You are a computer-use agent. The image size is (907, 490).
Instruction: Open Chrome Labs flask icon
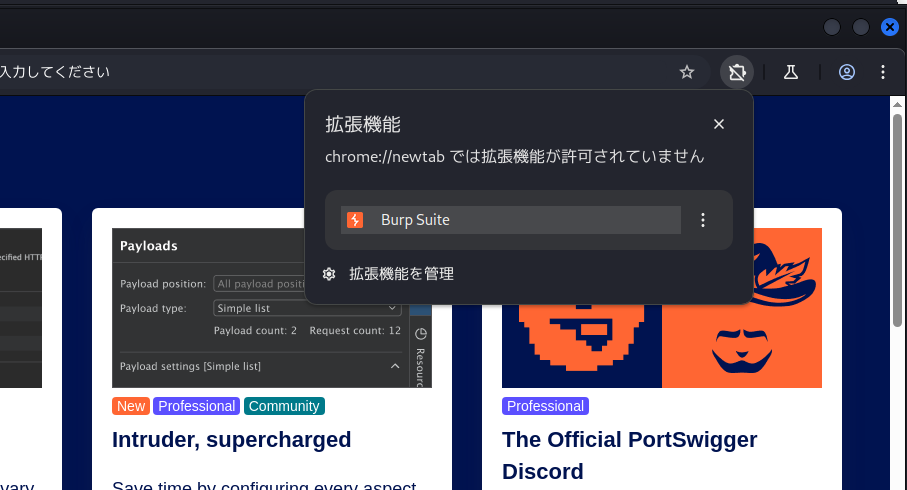791,72
